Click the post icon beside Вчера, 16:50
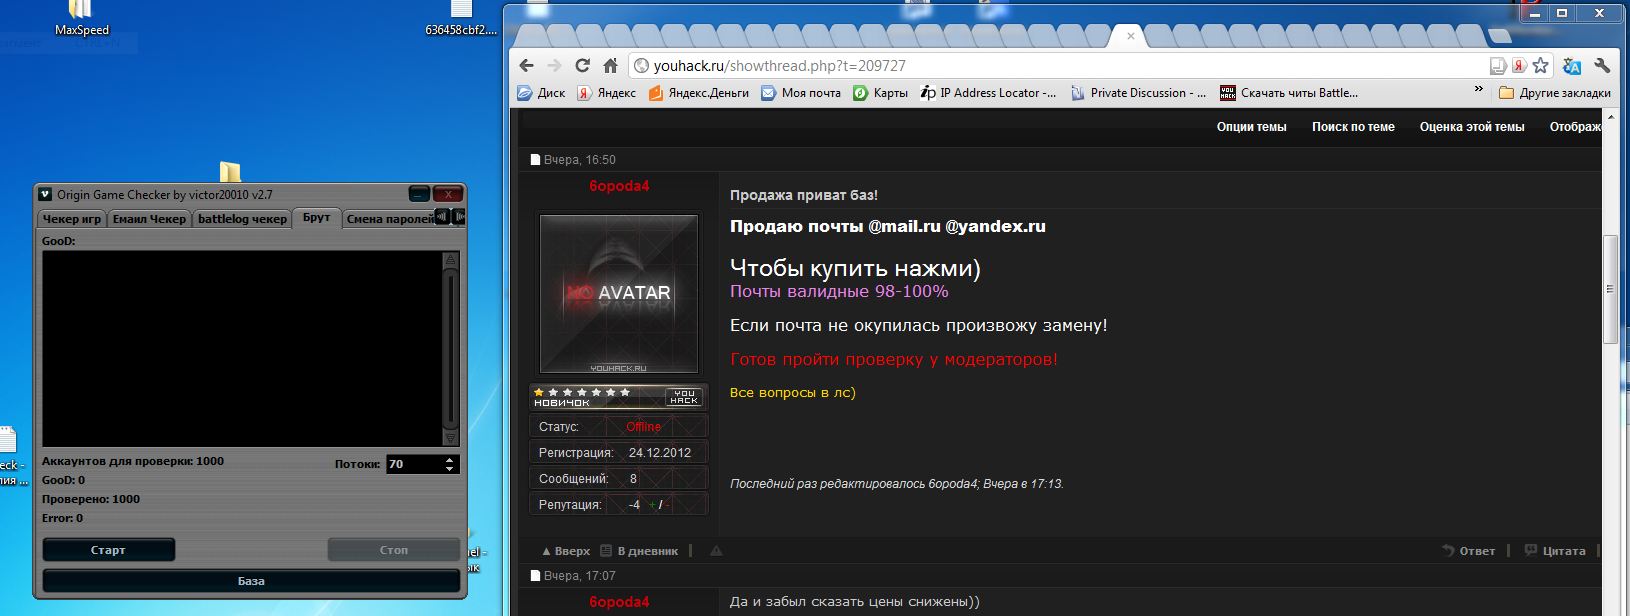 [535, 160]
